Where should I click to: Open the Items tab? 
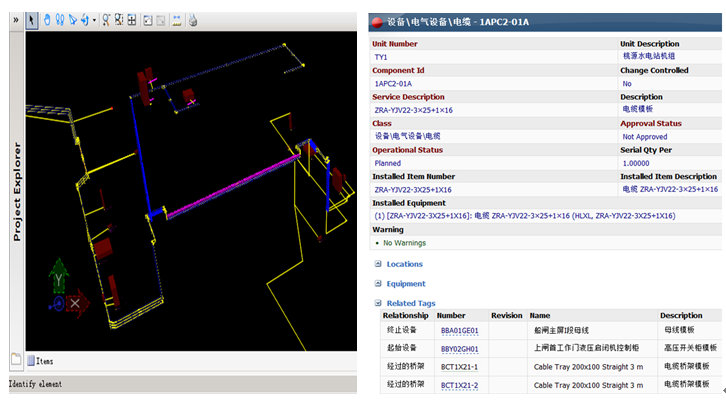point(44,361)
